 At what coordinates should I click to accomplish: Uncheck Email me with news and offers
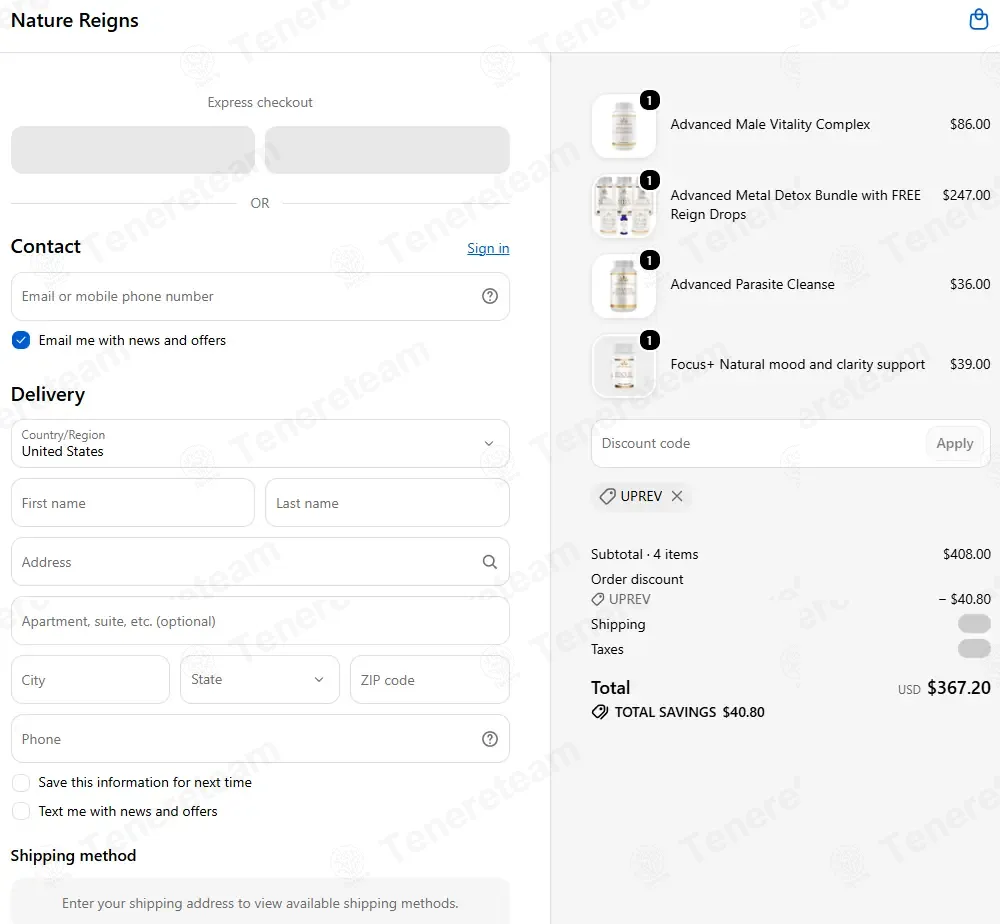21,341
